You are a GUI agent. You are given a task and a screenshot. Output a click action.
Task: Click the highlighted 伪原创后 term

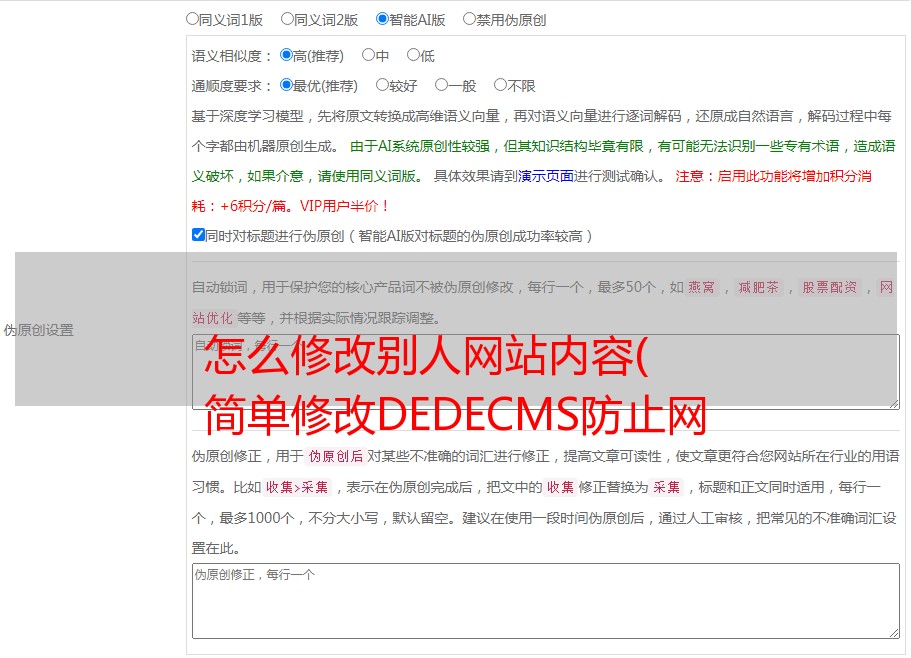tap(336, 456)
